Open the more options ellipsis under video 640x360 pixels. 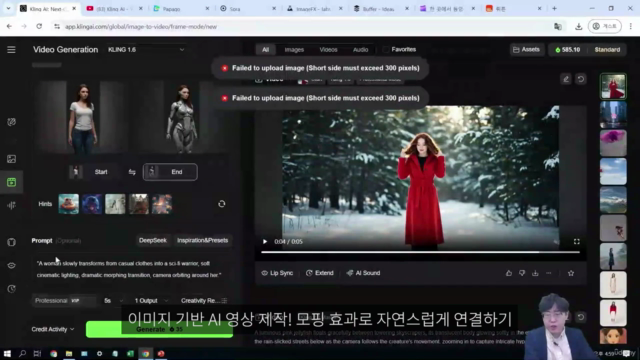click(x=549, y=273)
